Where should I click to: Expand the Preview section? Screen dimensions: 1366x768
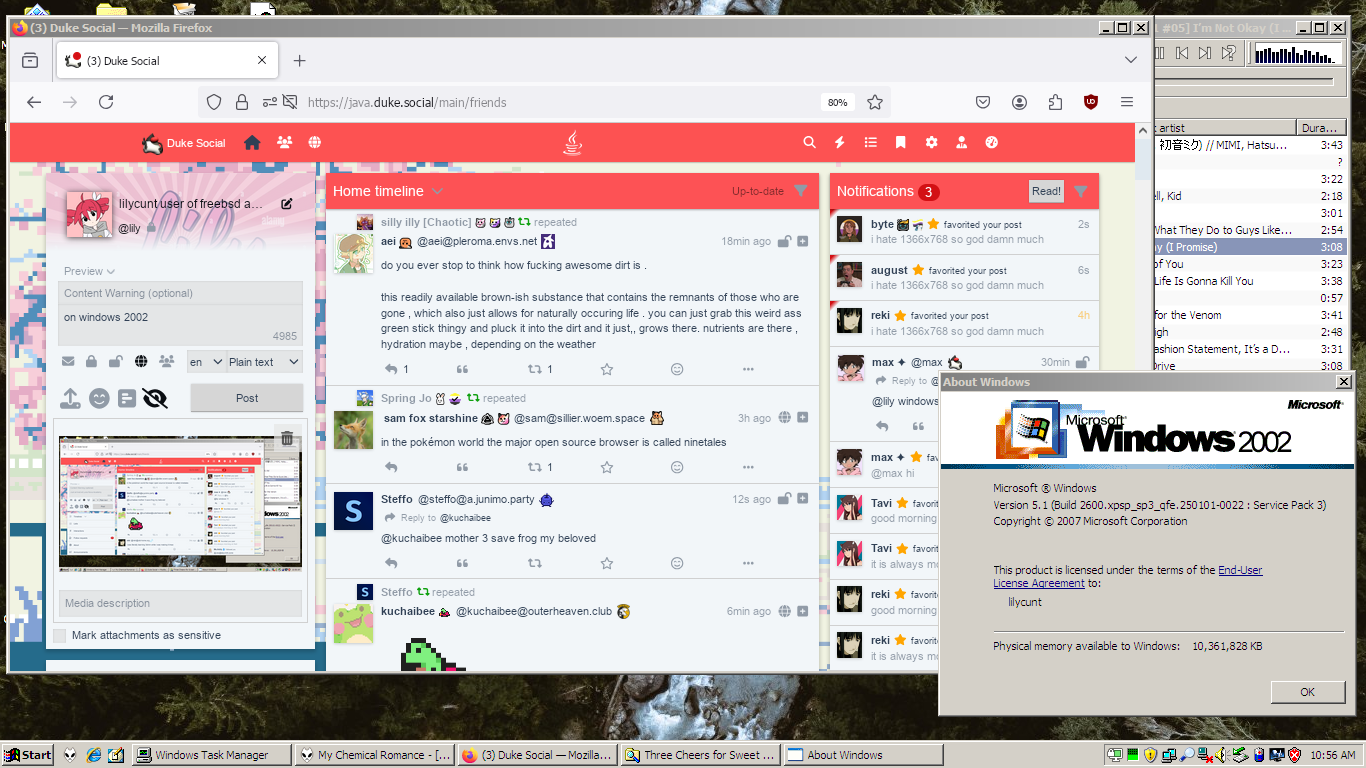(89, 271)
